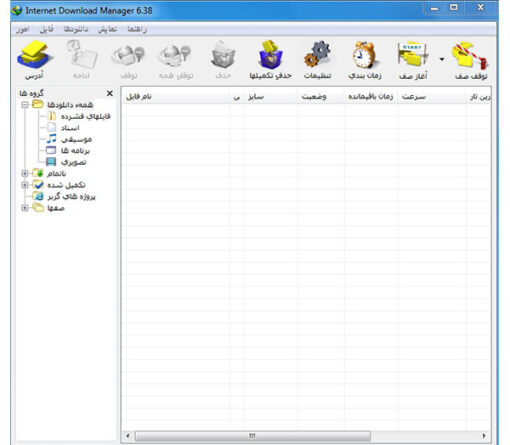510x445 pixels.
Task: Sort by سرعت (Transfer rate) column
Action: point(432,97)
